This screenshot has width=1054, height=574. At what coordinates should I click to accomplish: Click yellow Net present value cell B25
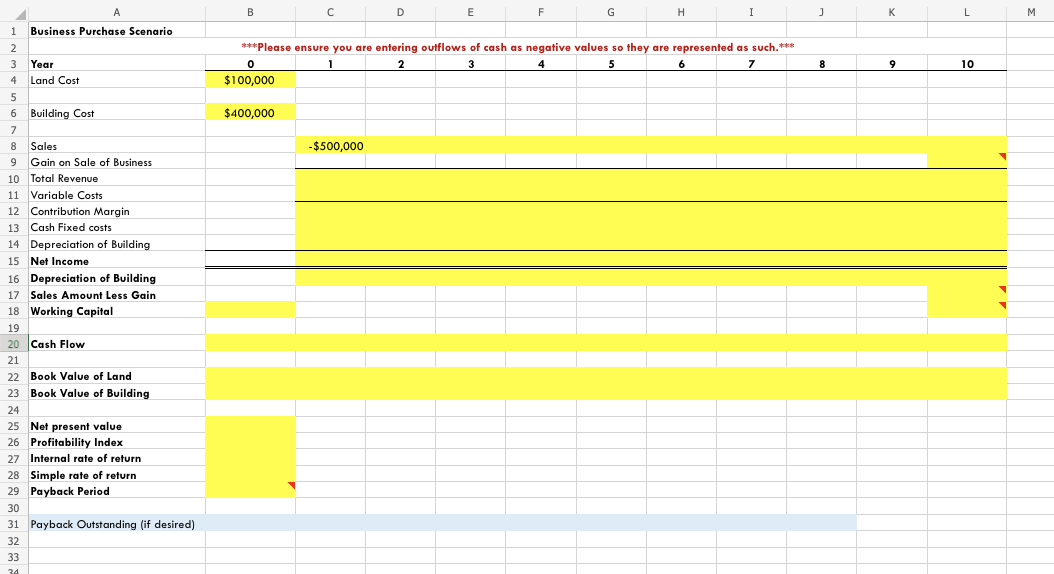[250, 425]
